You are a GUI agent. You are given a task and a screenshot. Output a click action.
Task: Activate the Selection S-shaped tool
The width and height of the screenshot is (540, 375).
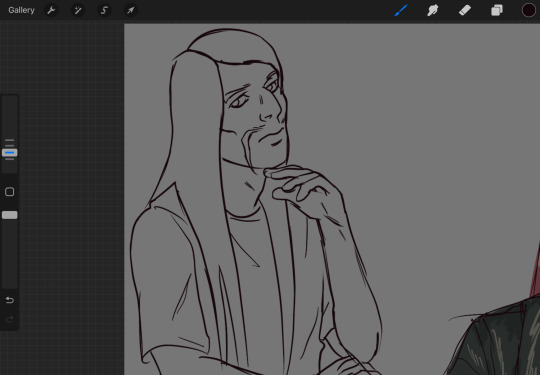tap(104, 10)
